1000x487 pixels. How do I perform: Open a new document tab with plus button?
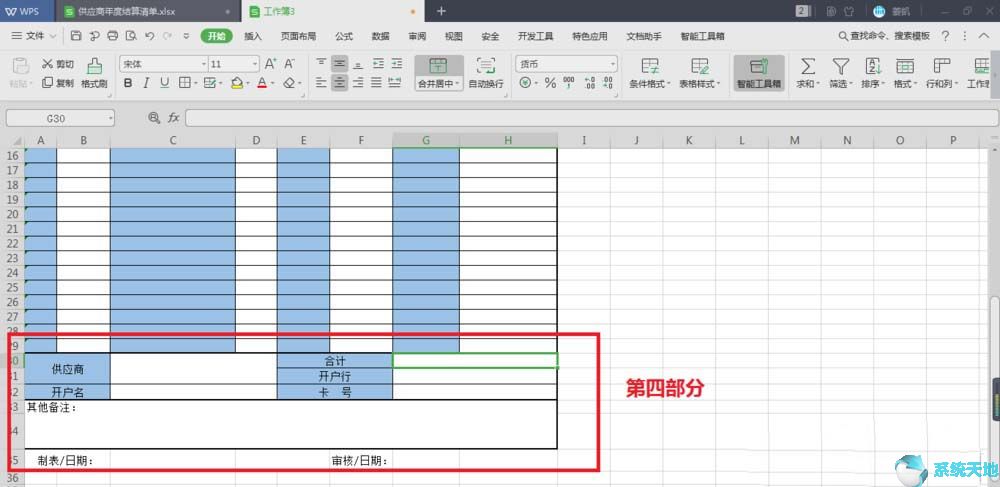pos(441,11)
